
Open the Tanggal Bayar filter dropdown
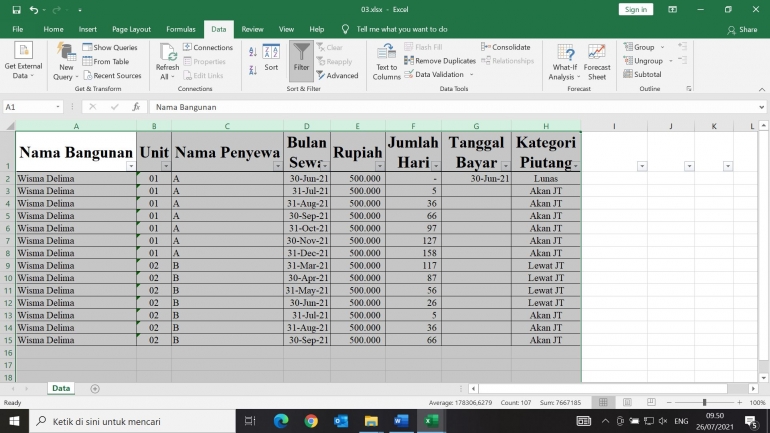(x=505, y=166)
